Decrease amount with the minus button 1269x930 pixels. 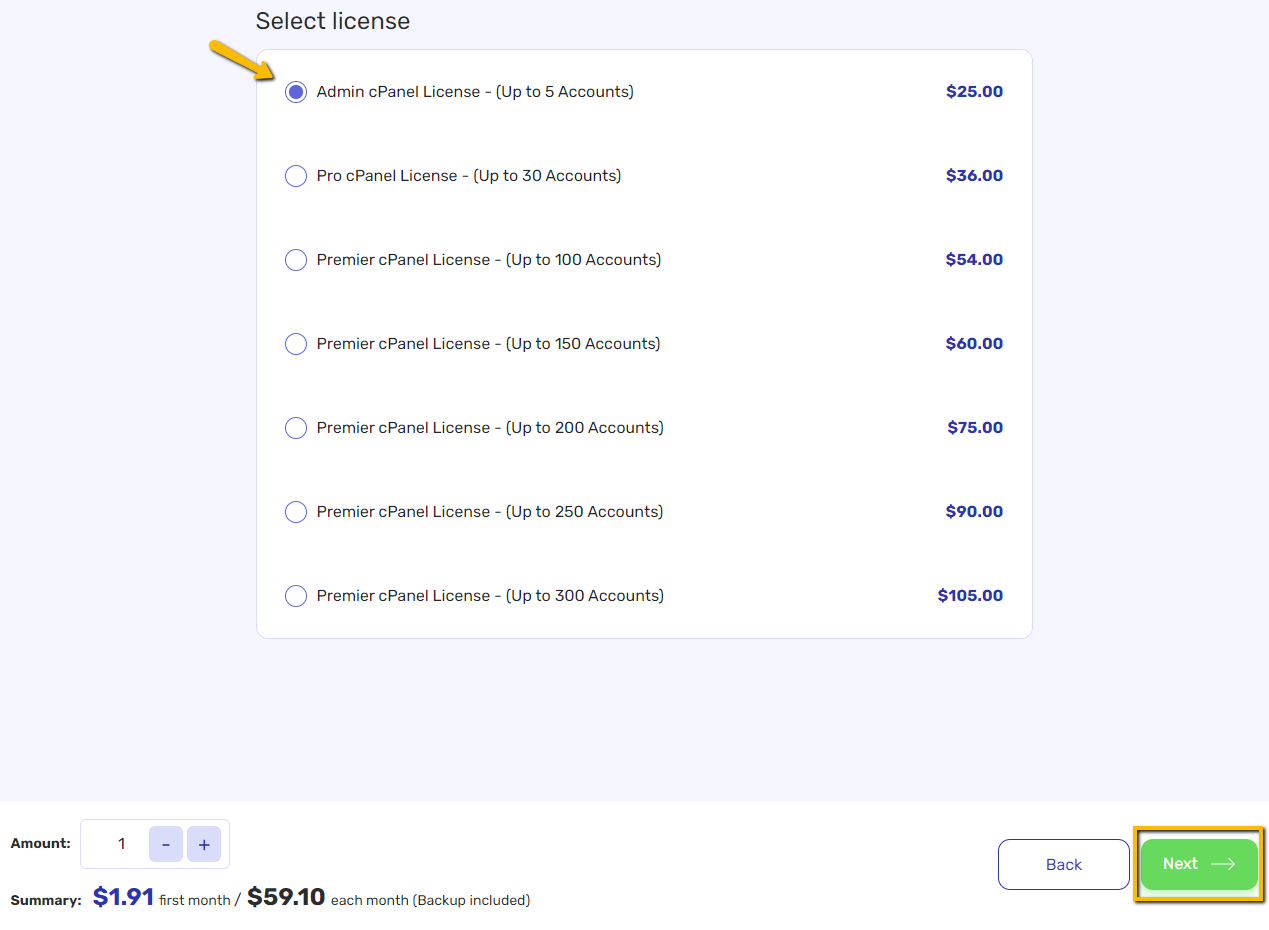pos(166,844)
